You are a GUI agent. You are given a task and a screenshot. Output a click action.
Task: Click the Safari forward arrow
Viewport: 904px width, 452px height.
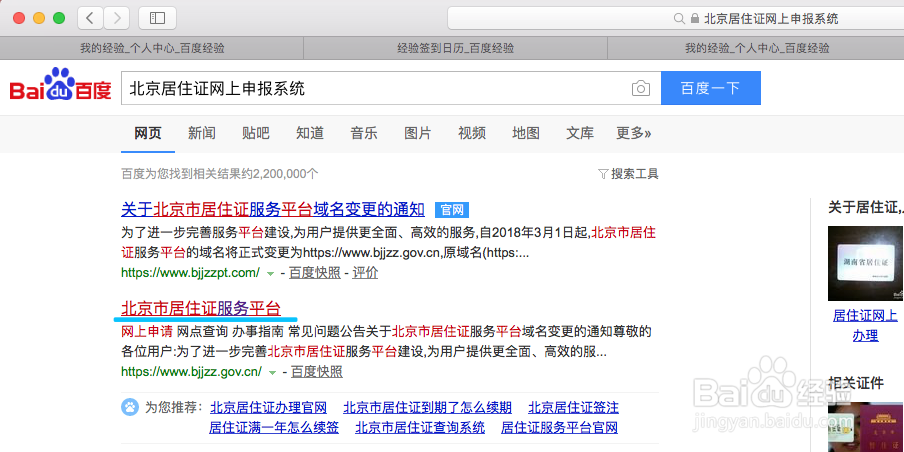click(117, 18)
